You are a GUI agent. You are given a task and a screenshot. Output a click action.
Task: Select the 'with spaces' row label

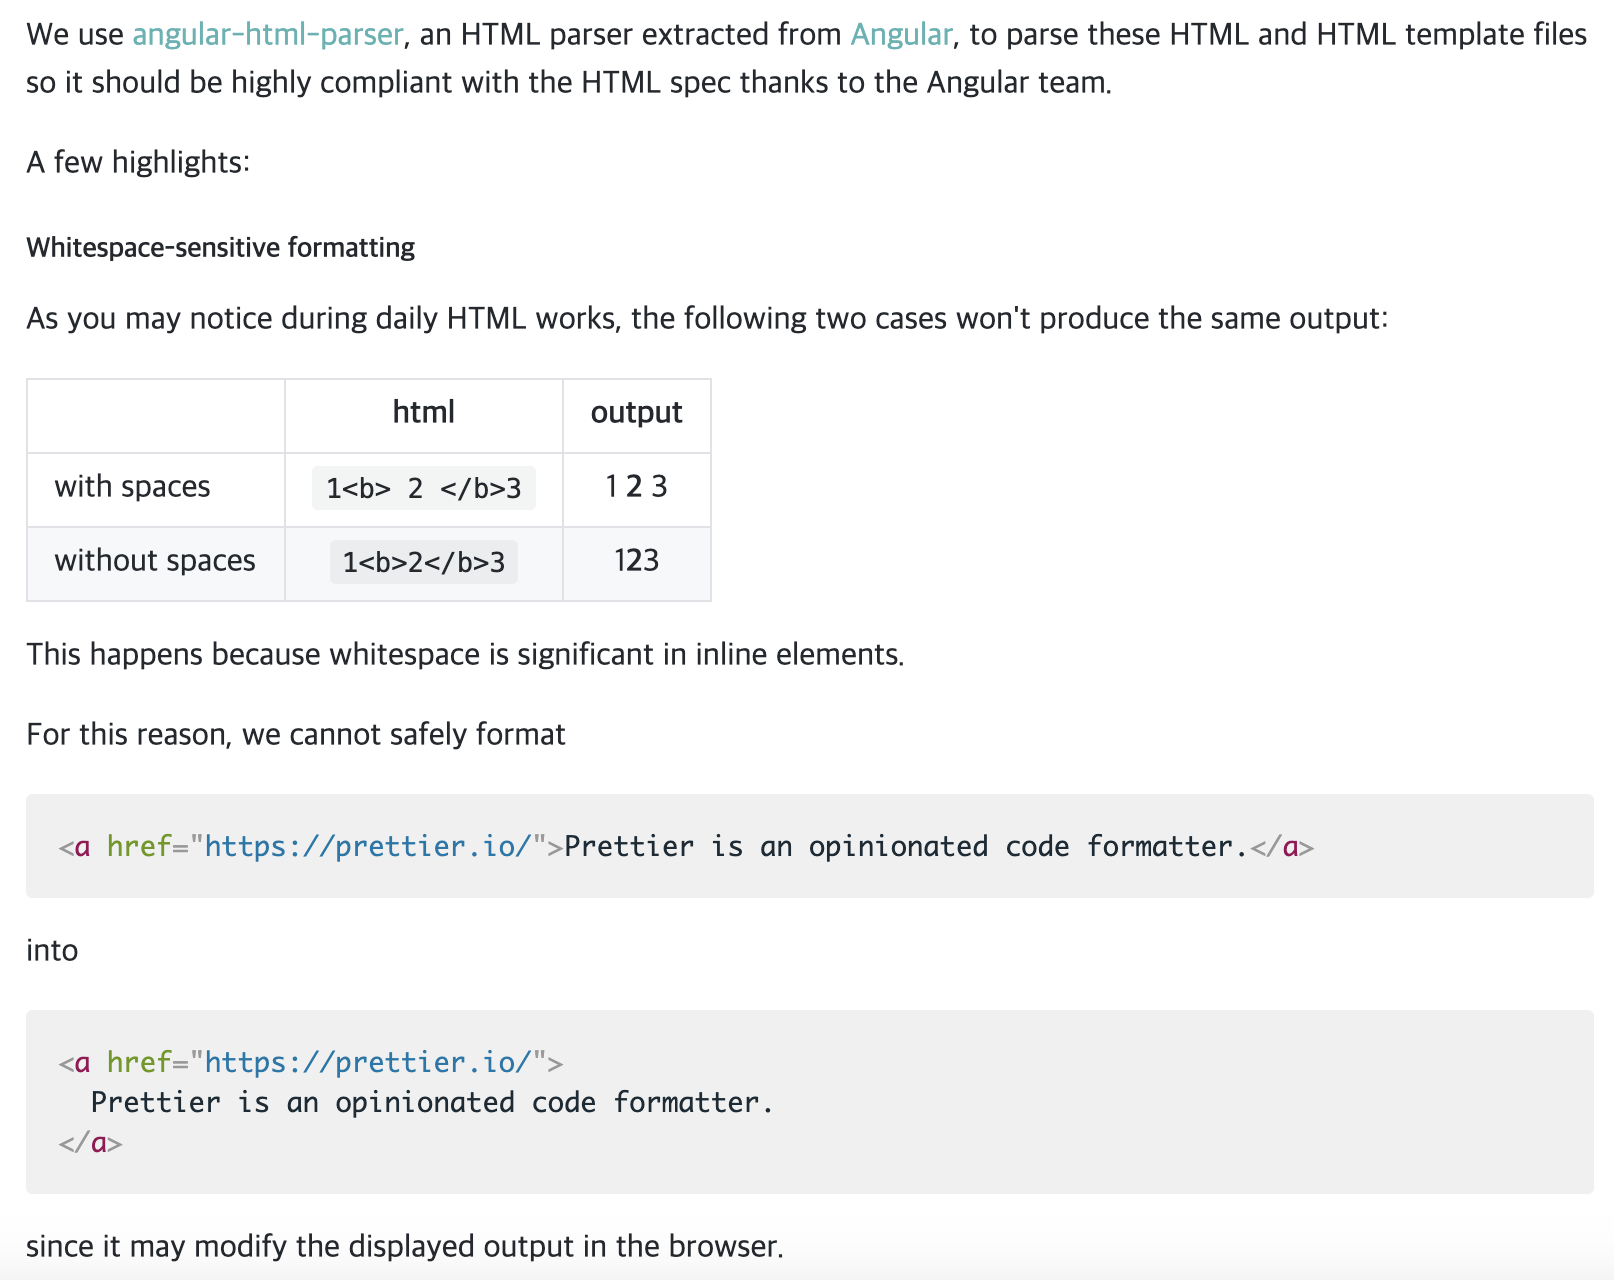coord(132,487)
